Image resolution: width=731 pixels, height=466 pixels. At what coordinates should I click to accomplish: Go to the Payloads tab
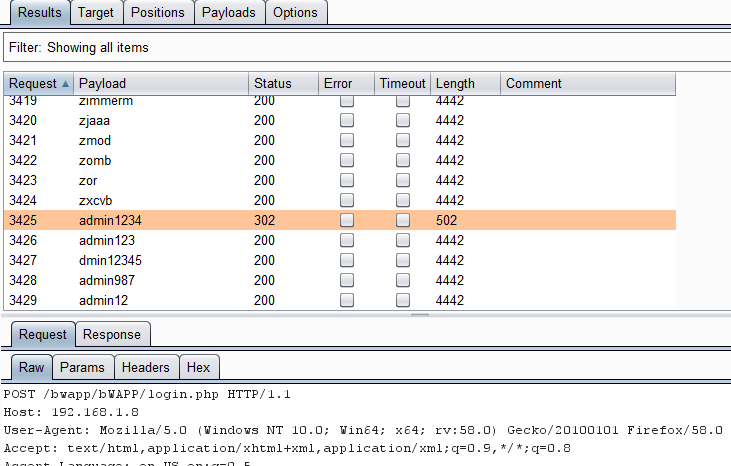pos(228,13)
